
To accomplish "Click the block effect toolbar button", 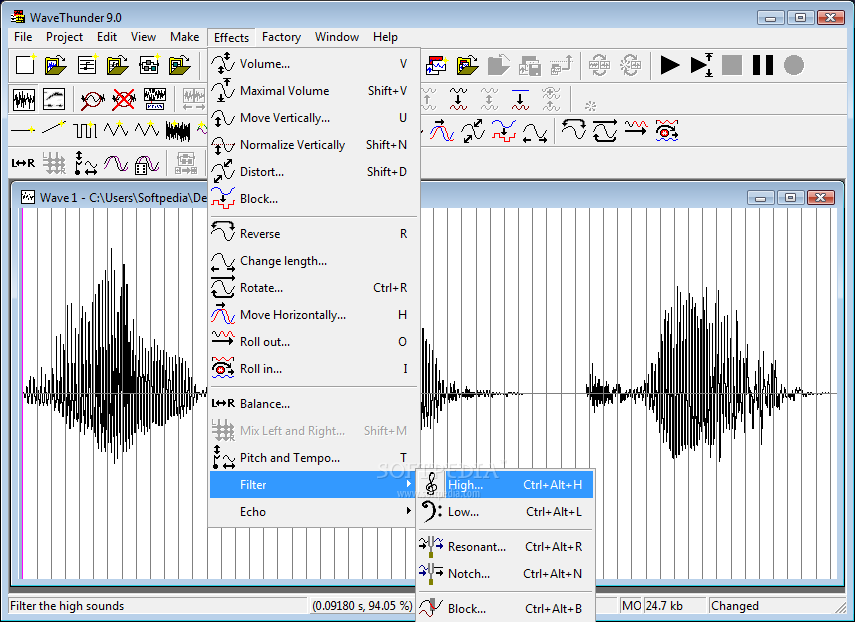I will pyautogui.click(x=504, y=130).
